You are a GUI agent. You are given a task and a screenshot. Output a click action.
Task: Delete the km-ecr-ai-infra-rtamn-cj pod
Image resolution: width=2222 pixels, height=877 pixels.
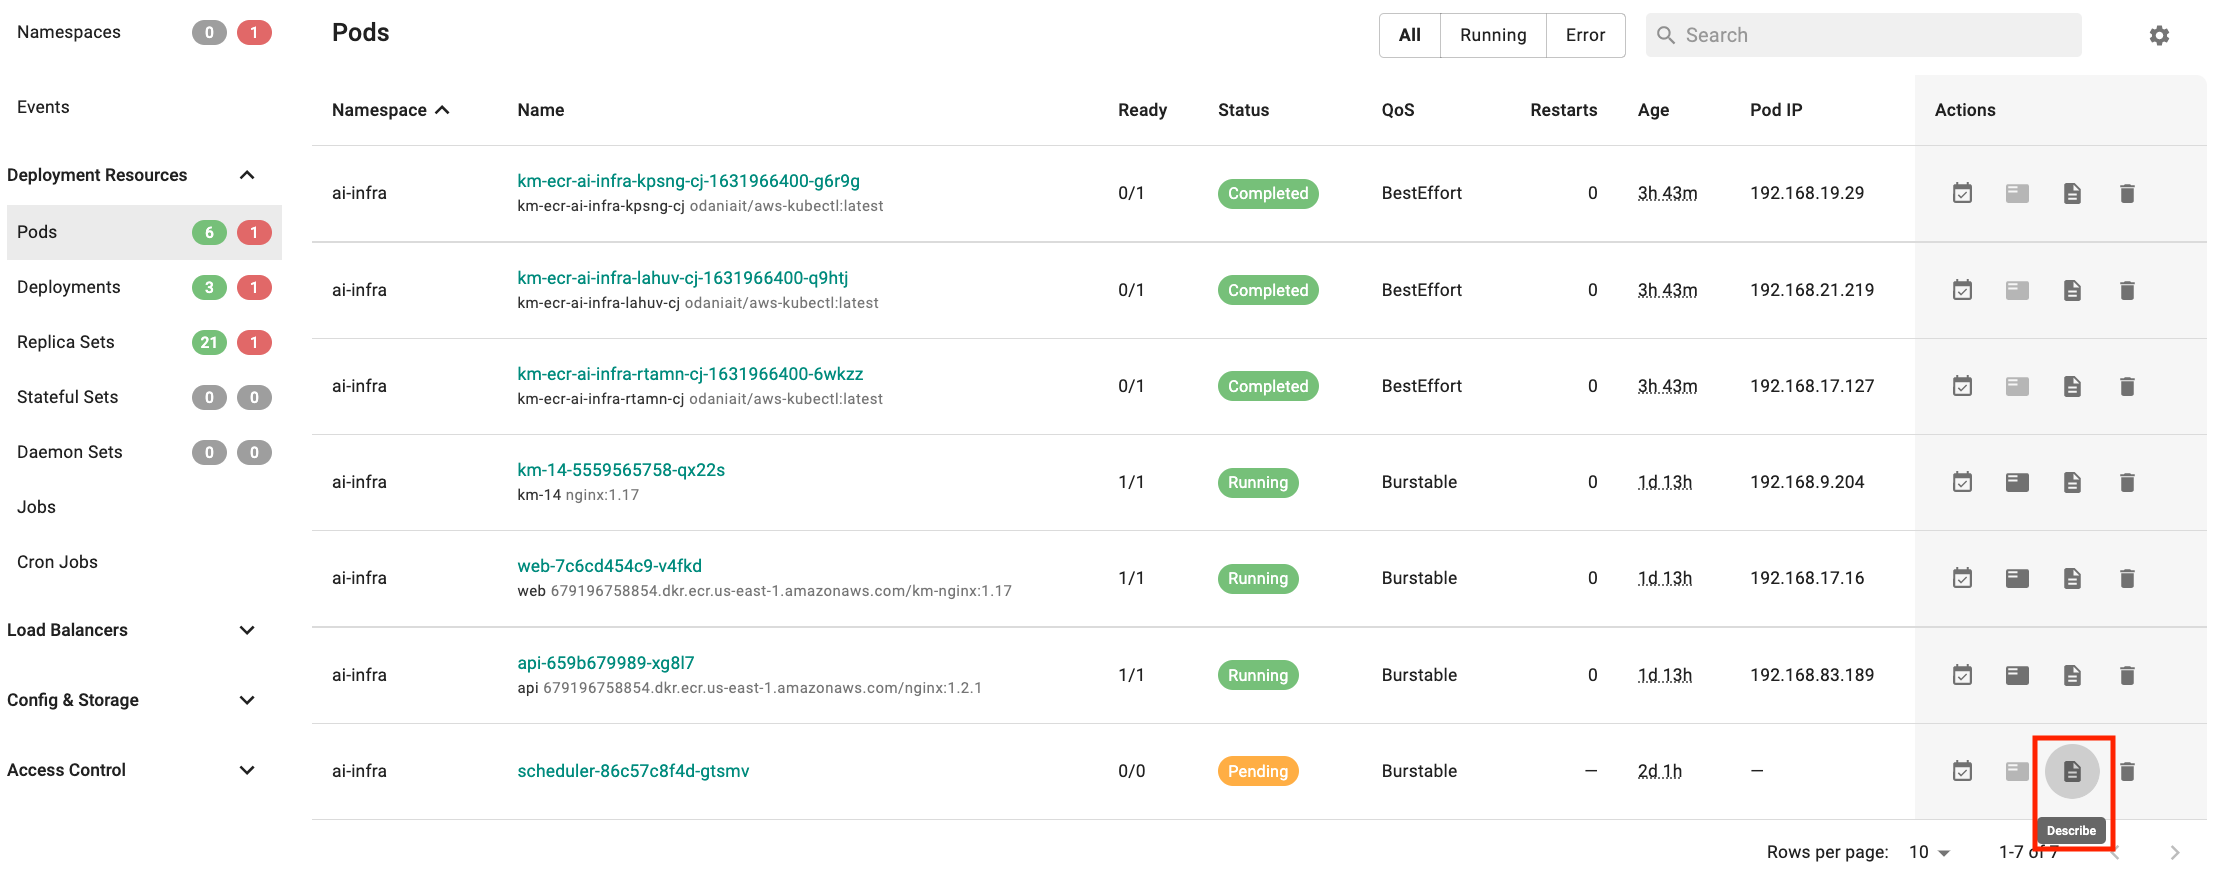click(2127, 386)
